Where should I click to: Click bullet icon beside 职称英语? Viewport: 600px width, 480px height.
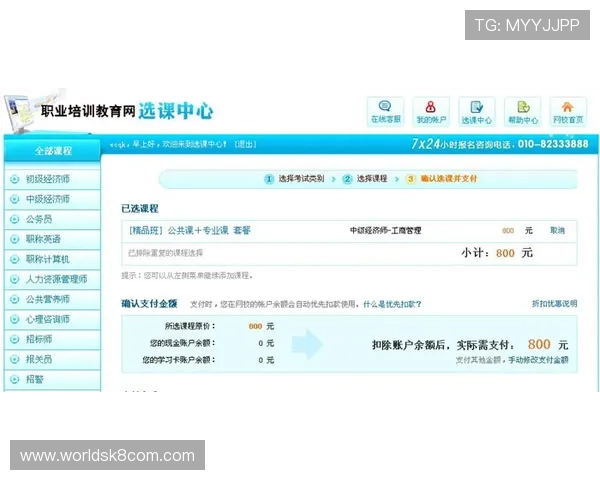pos(15,239)
